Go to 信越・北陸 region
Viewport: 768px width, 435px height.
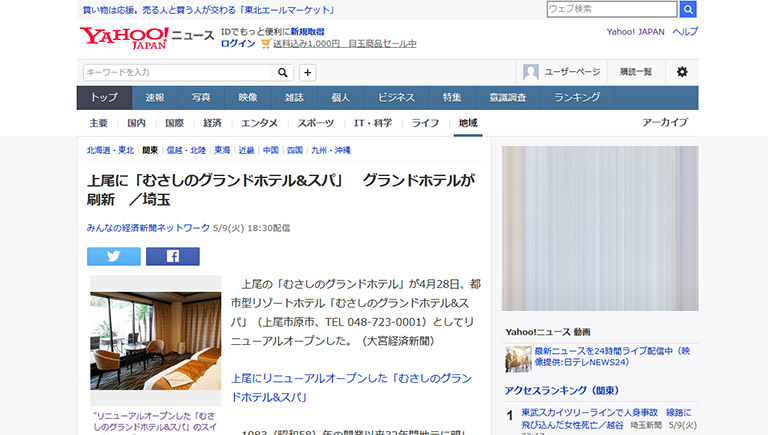click(x=186, y=150)
